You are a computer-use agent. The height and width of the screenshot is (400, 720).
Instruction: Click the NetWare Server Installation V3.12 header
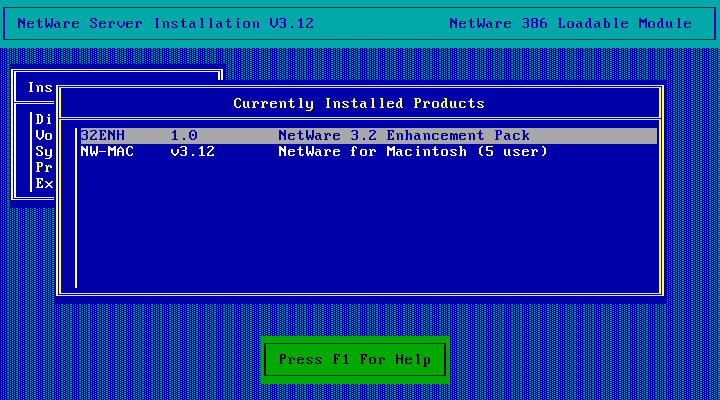tap(165, 23)
